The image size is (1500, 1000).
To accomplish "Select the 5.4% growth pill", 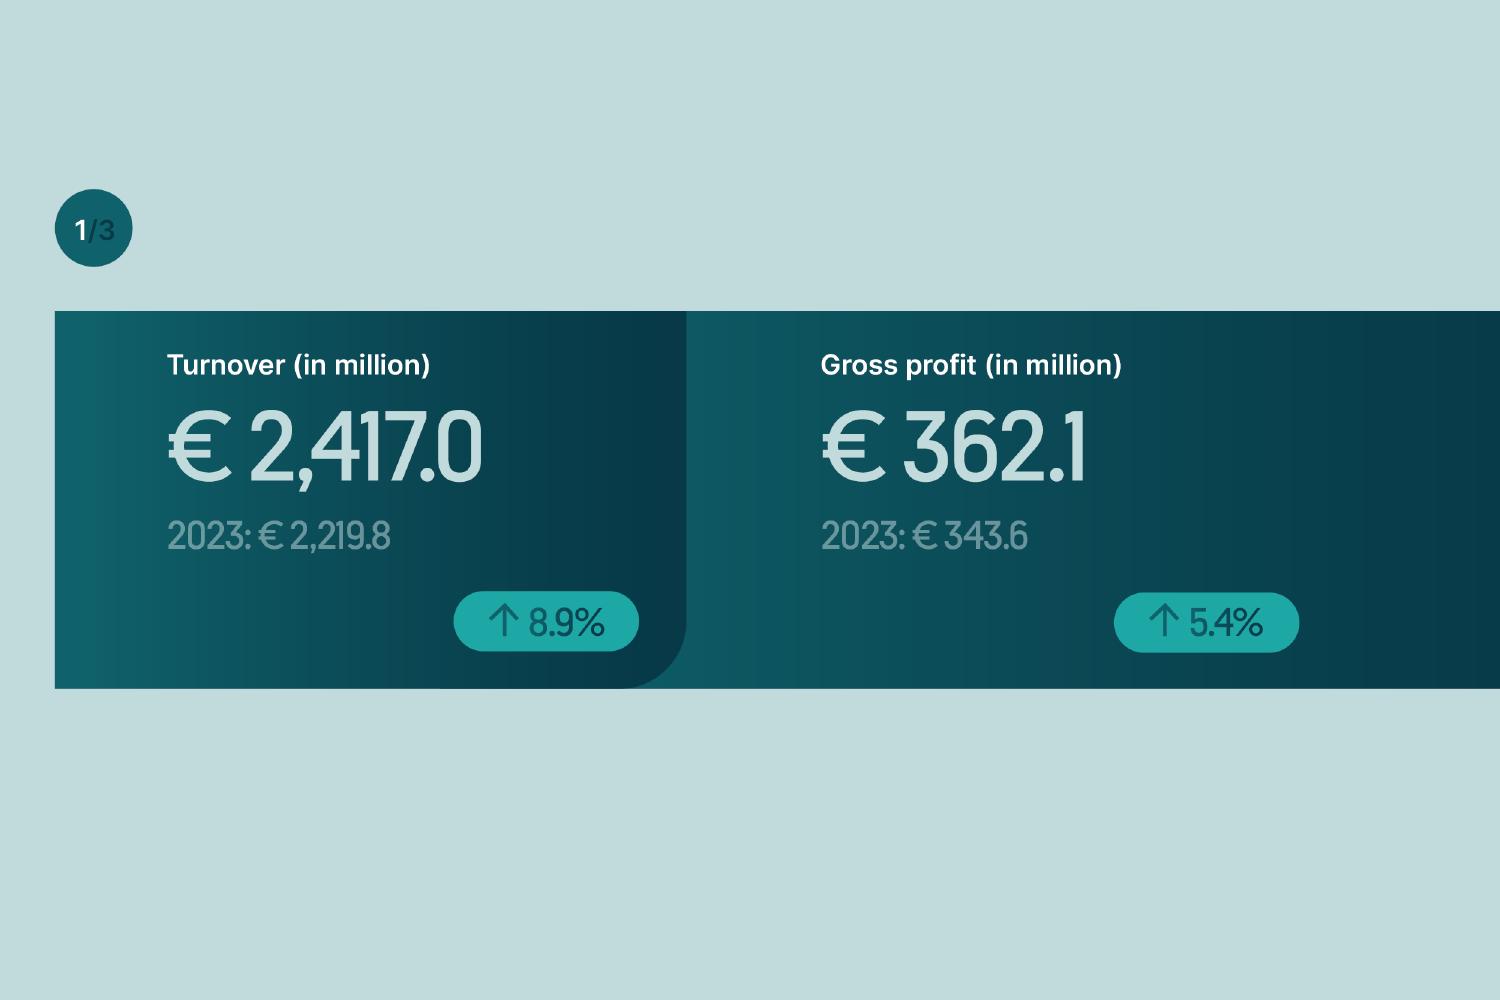I will click(1206, 622).
